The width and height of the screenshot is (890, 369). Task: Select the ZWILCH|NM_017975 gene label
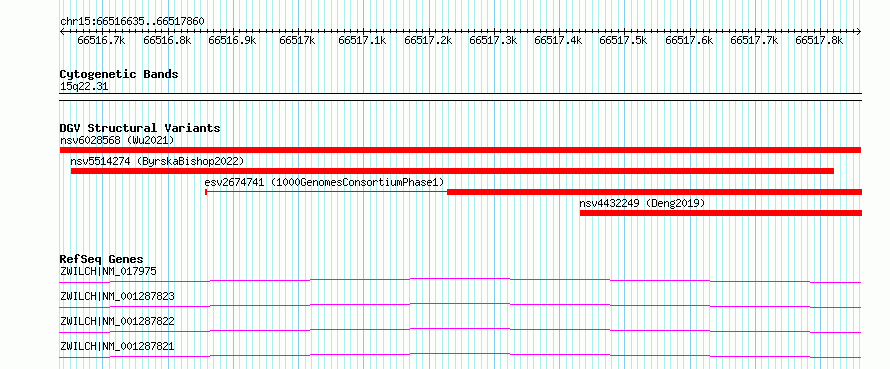(108, 271)
